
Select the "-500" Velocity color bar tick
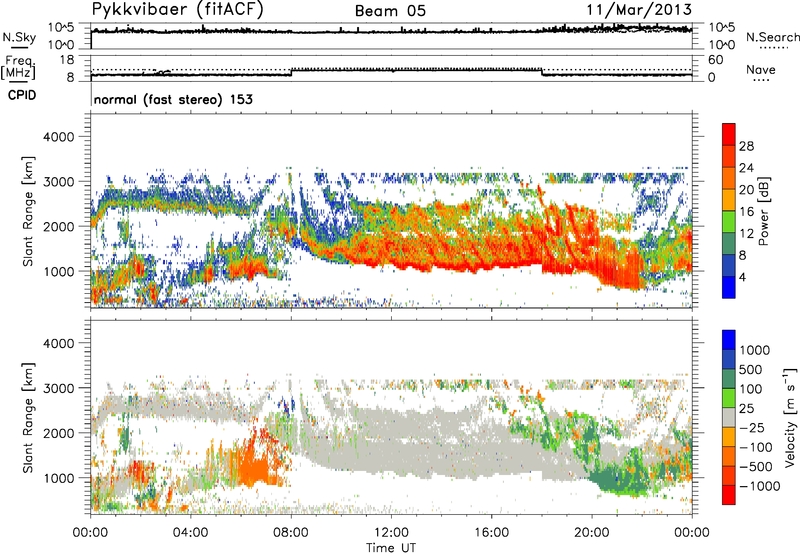755,466
